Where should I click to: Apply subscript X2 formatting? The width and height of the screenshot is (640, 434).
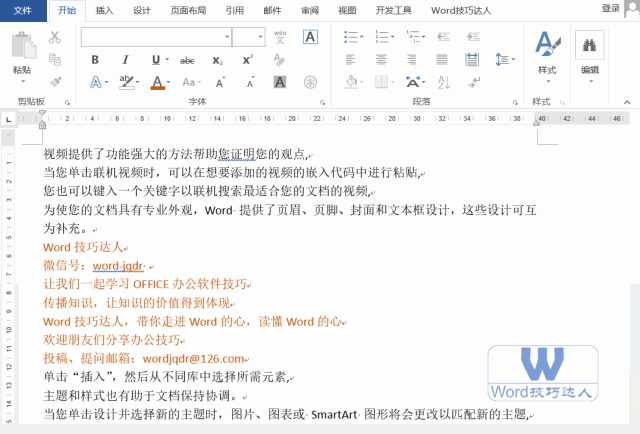(218, 60)
